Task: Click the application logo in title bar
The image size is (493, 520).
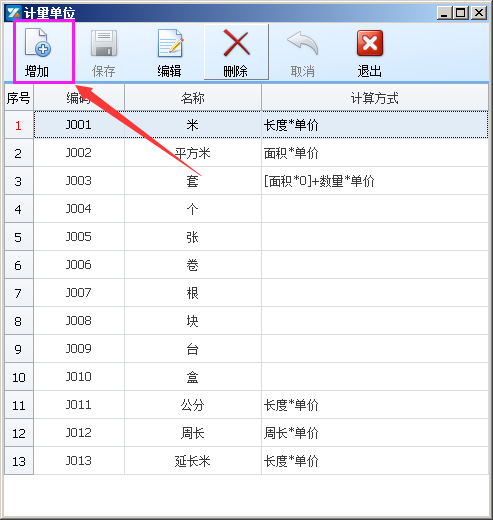Action: tap(14, 13)
